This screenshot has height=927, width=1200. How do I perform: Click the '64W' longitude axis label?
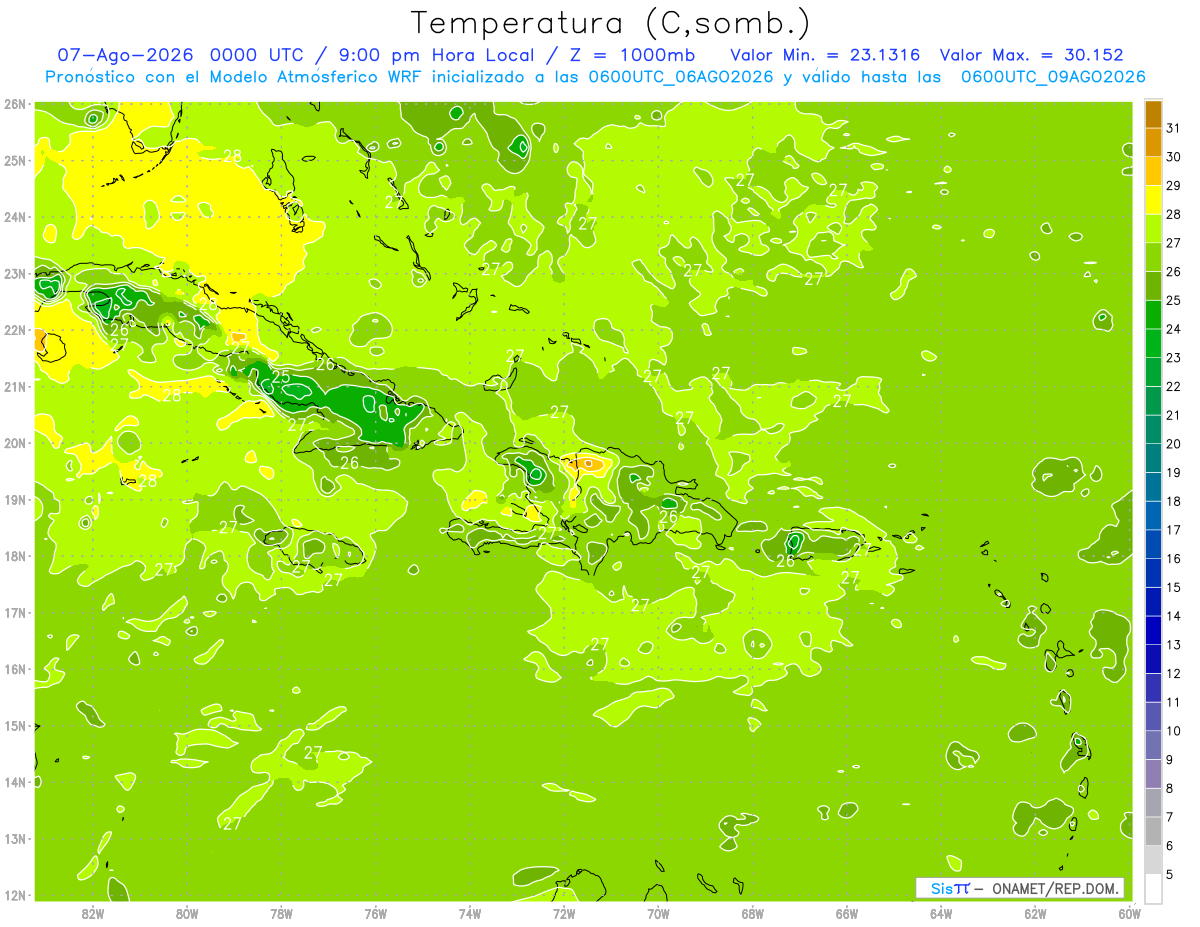(941, 913)
